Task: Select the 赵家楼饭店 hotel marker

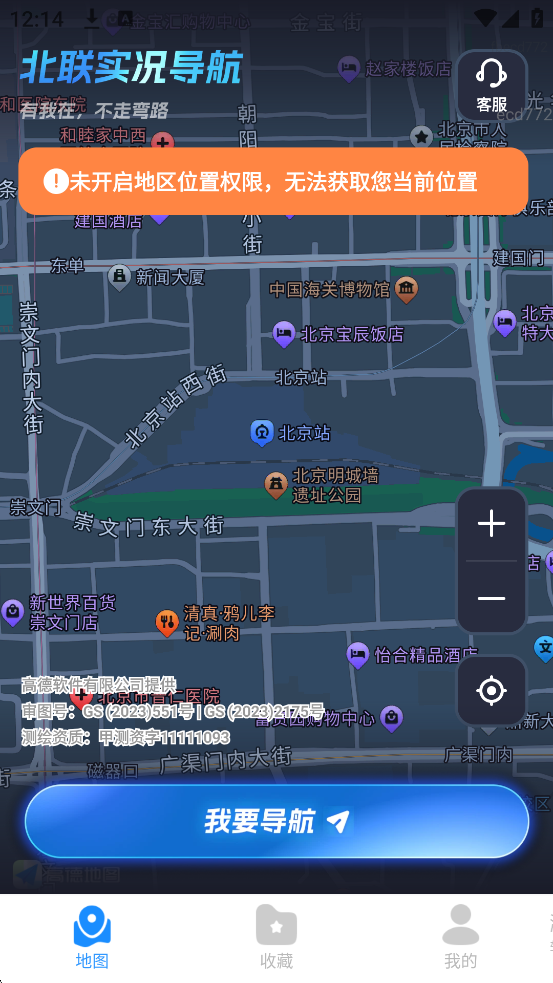Action: (349, 68)
